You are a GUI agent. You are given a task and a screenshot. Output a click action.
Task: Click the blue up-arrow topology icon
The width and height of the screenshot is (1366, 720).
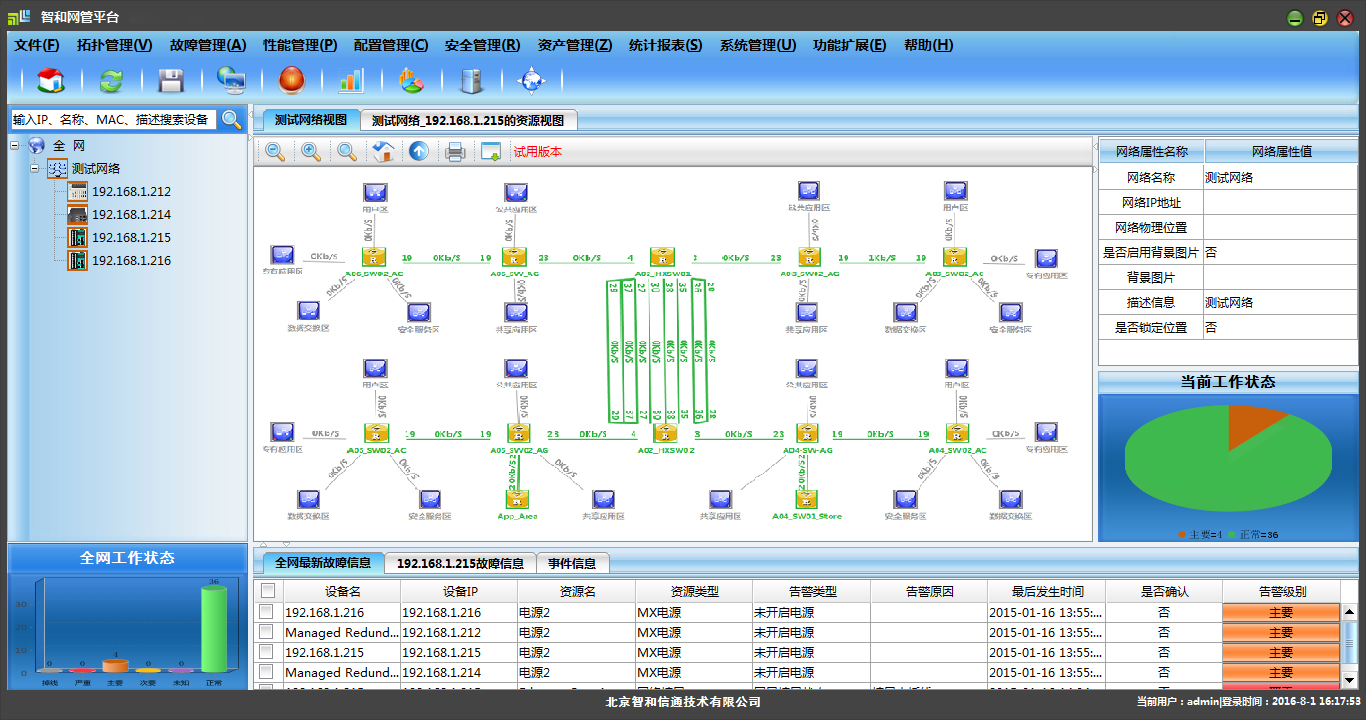pos(419,152)
